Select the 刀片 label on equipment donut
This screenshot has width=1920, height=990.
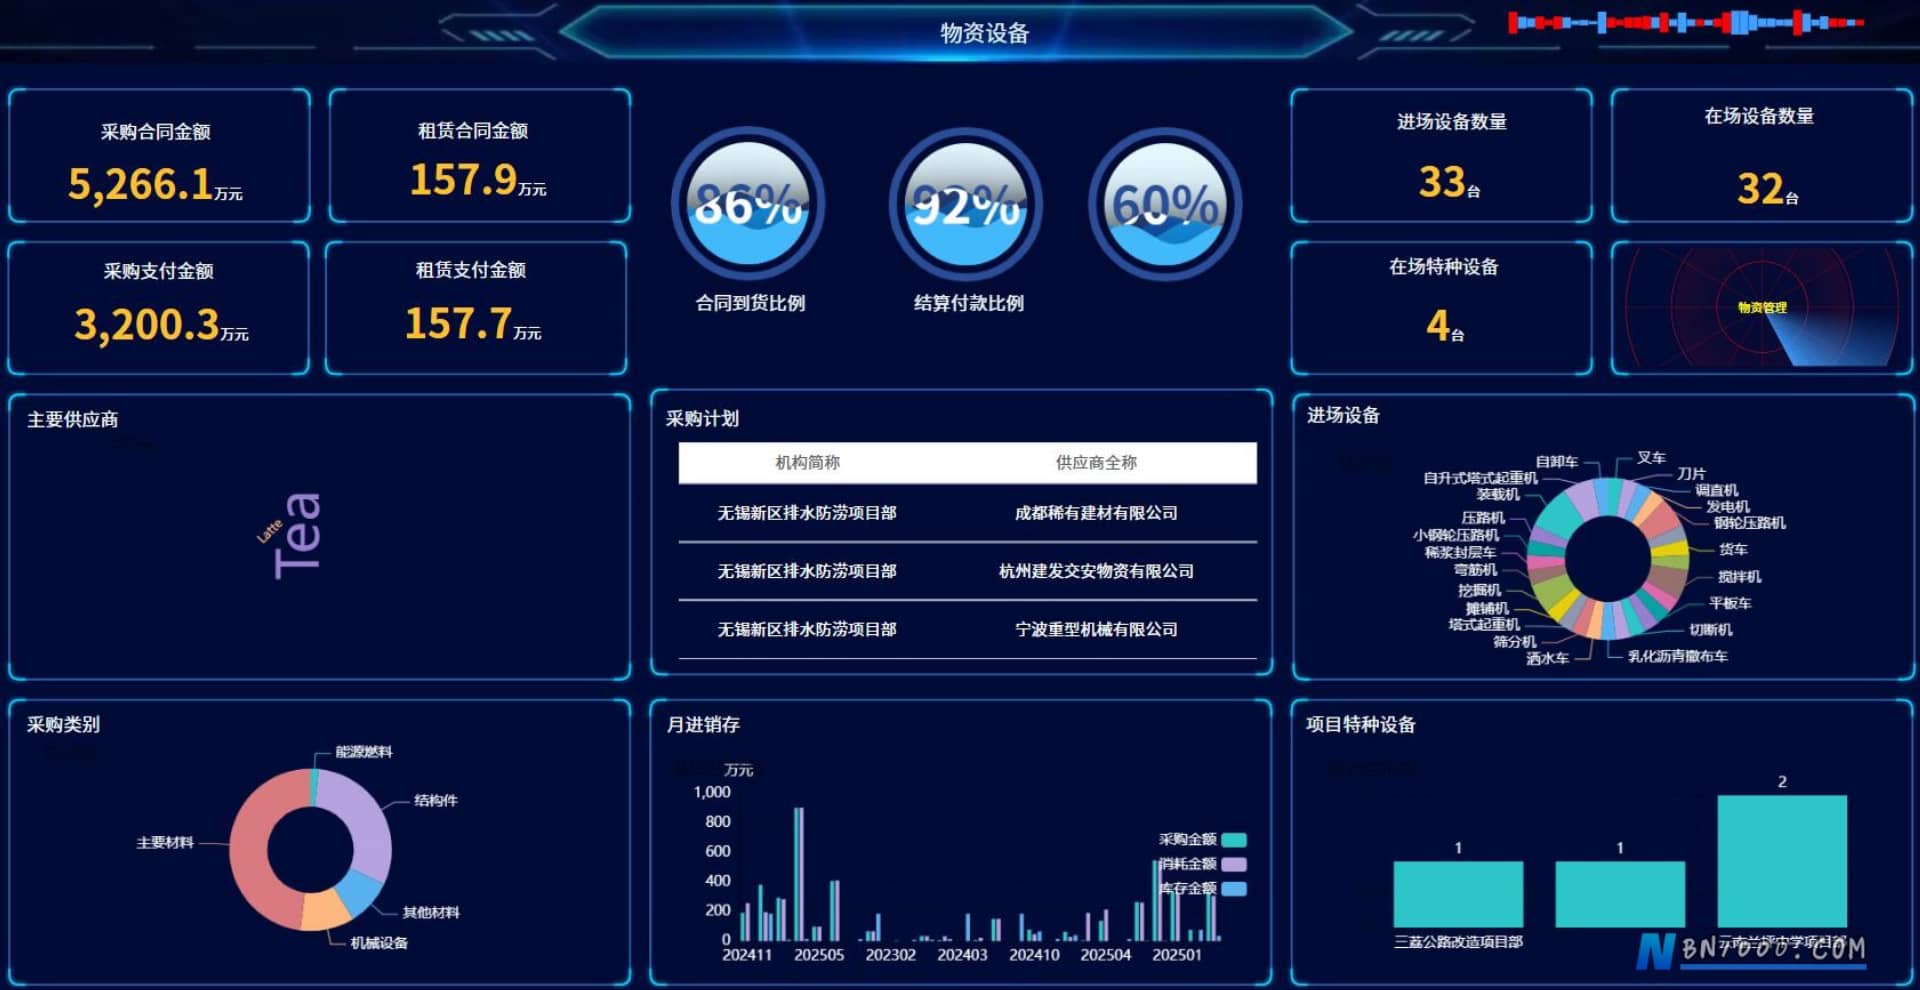coord(1691,474)
